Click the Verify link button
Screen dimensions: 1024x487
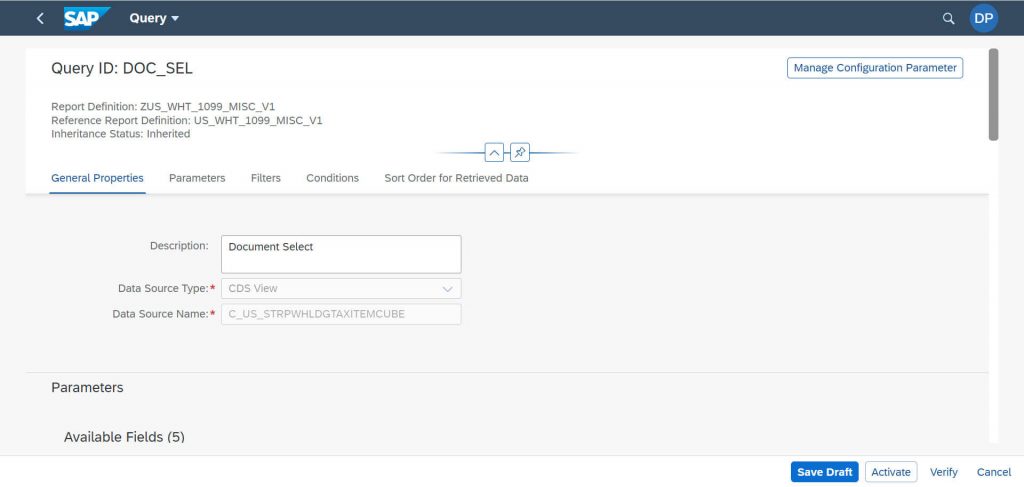(944, 472)
